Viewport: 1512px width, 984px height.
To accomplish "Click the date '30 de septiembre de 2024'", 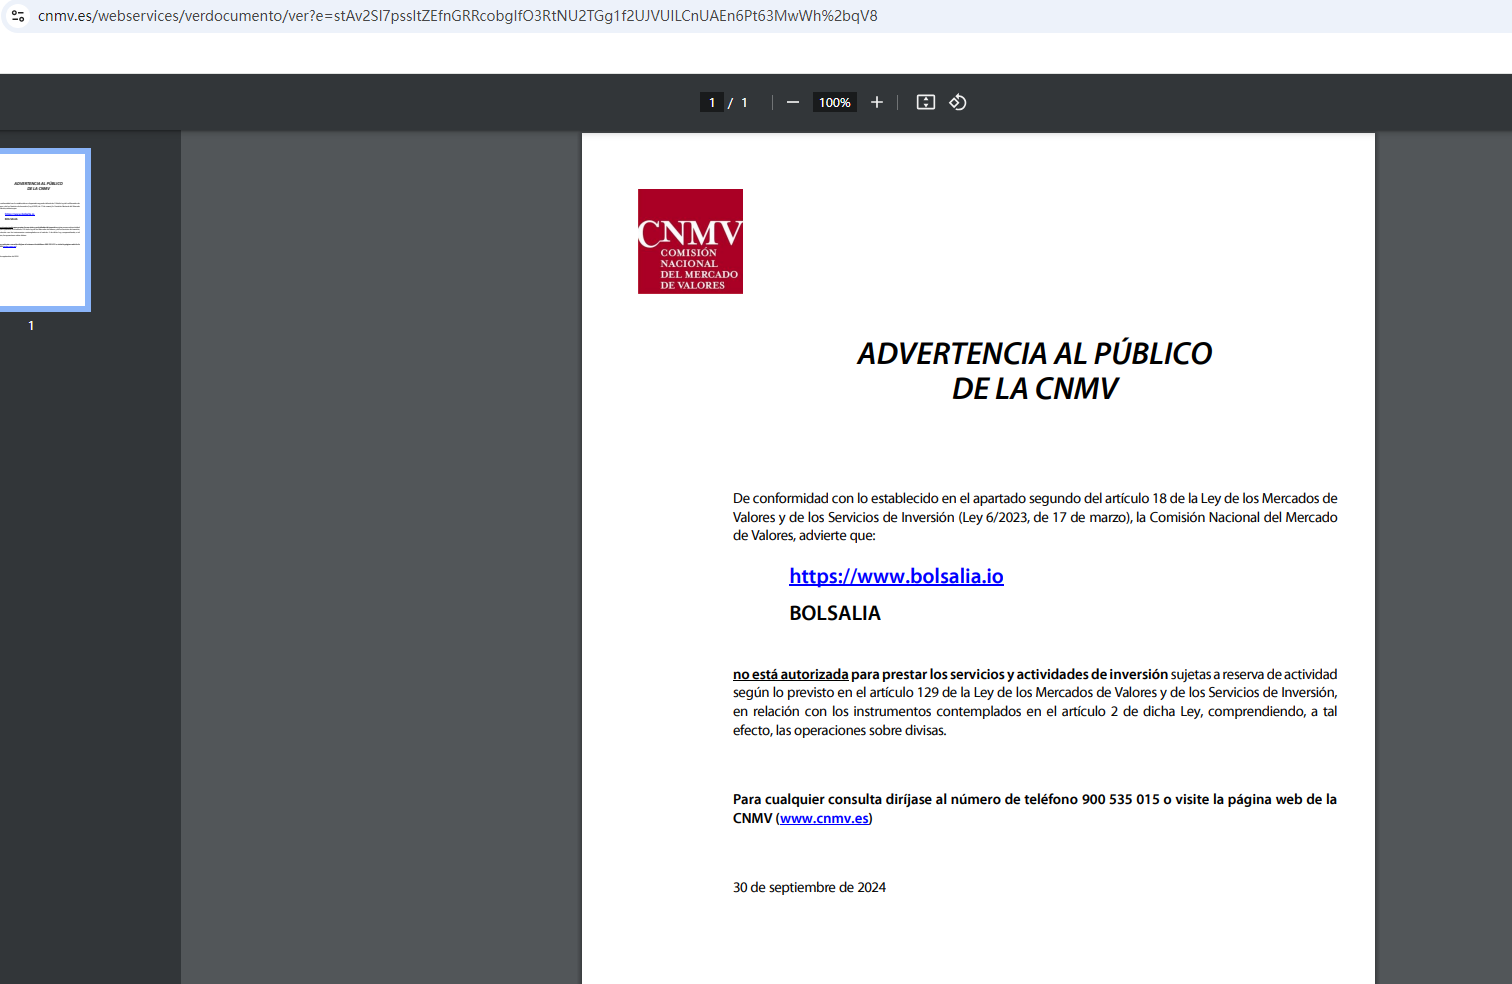I will (809, 887).
